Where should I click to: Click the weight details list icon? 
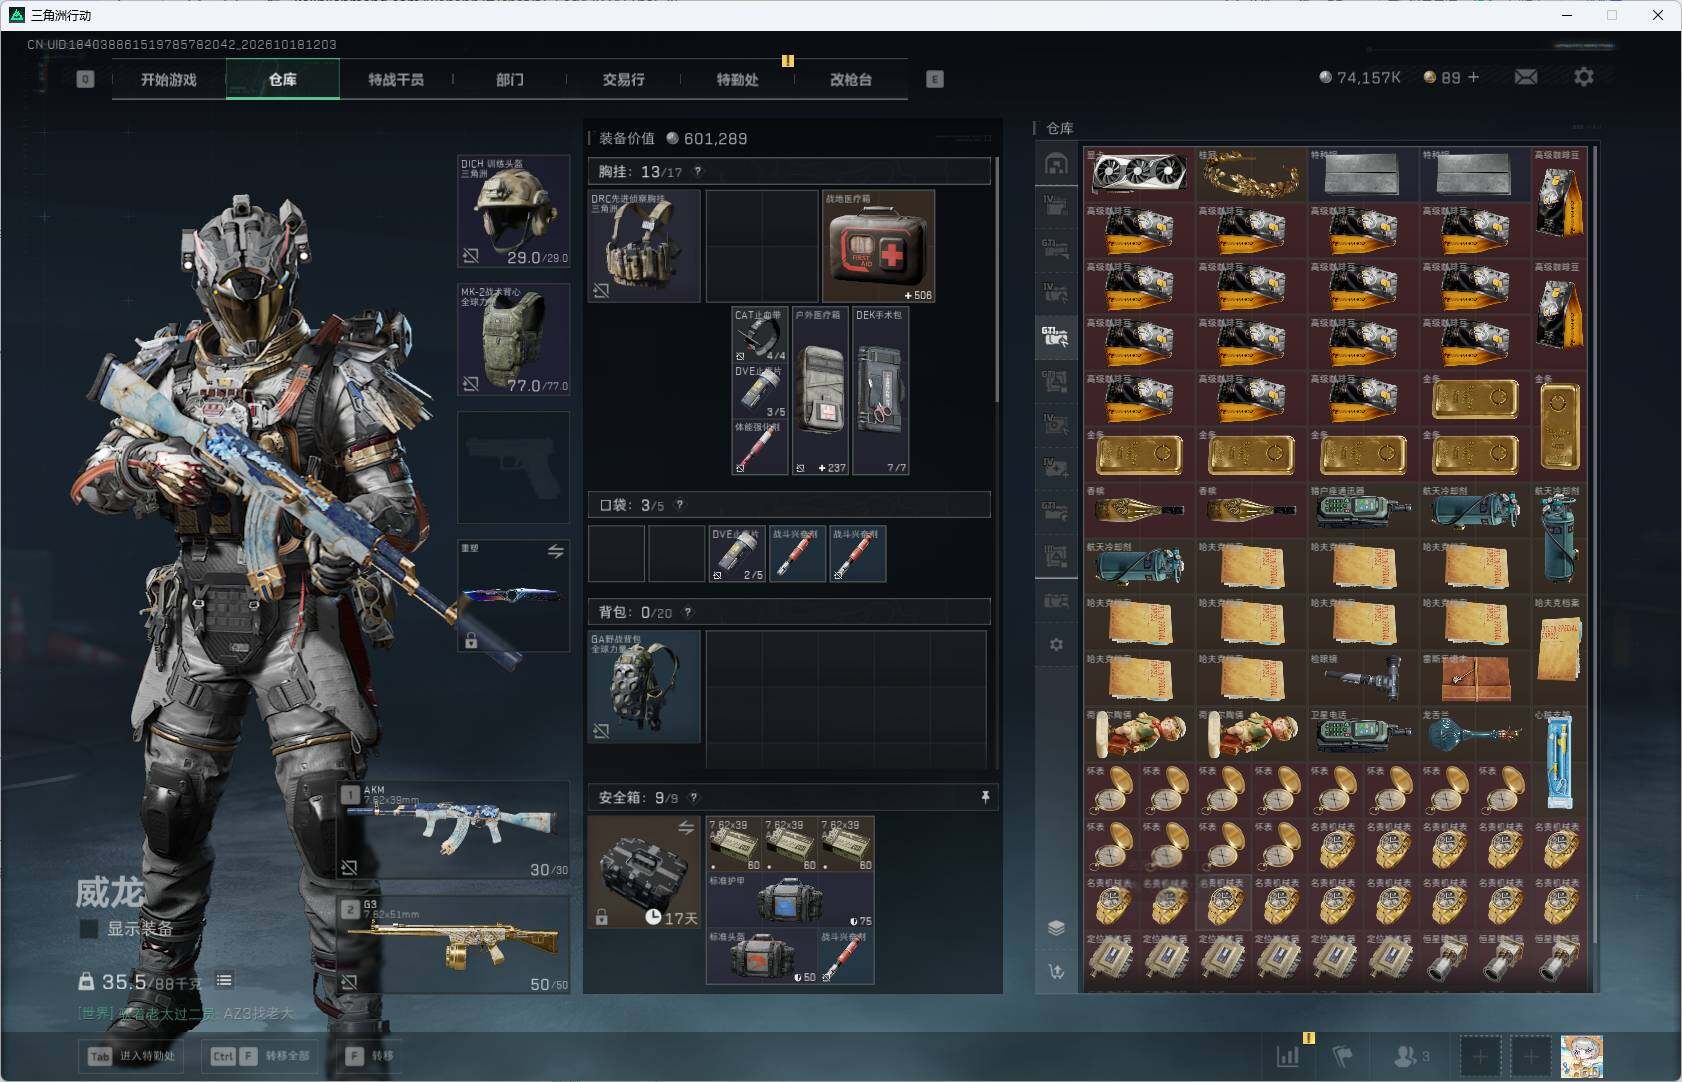(224, 981)
